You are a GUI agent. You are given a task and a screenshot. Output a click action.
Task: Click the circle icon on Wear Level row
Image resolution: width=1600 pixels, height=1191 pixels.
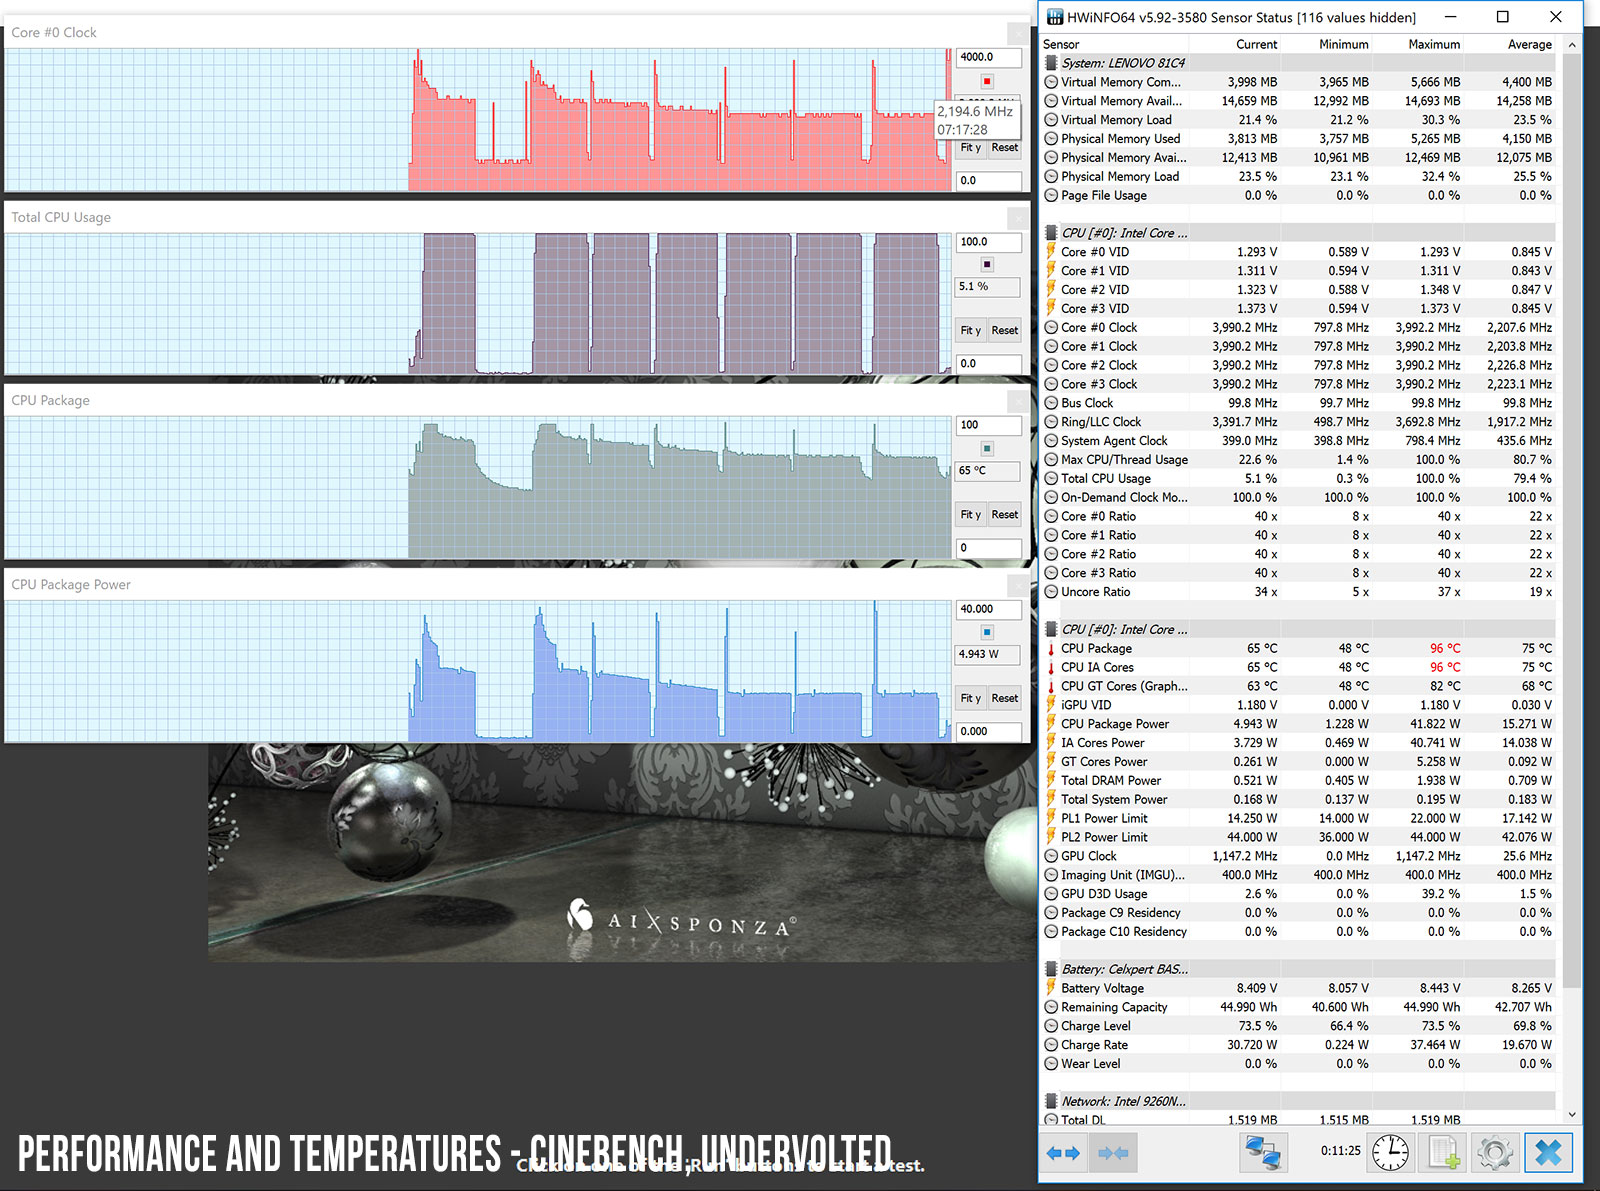(1051, 1064)
